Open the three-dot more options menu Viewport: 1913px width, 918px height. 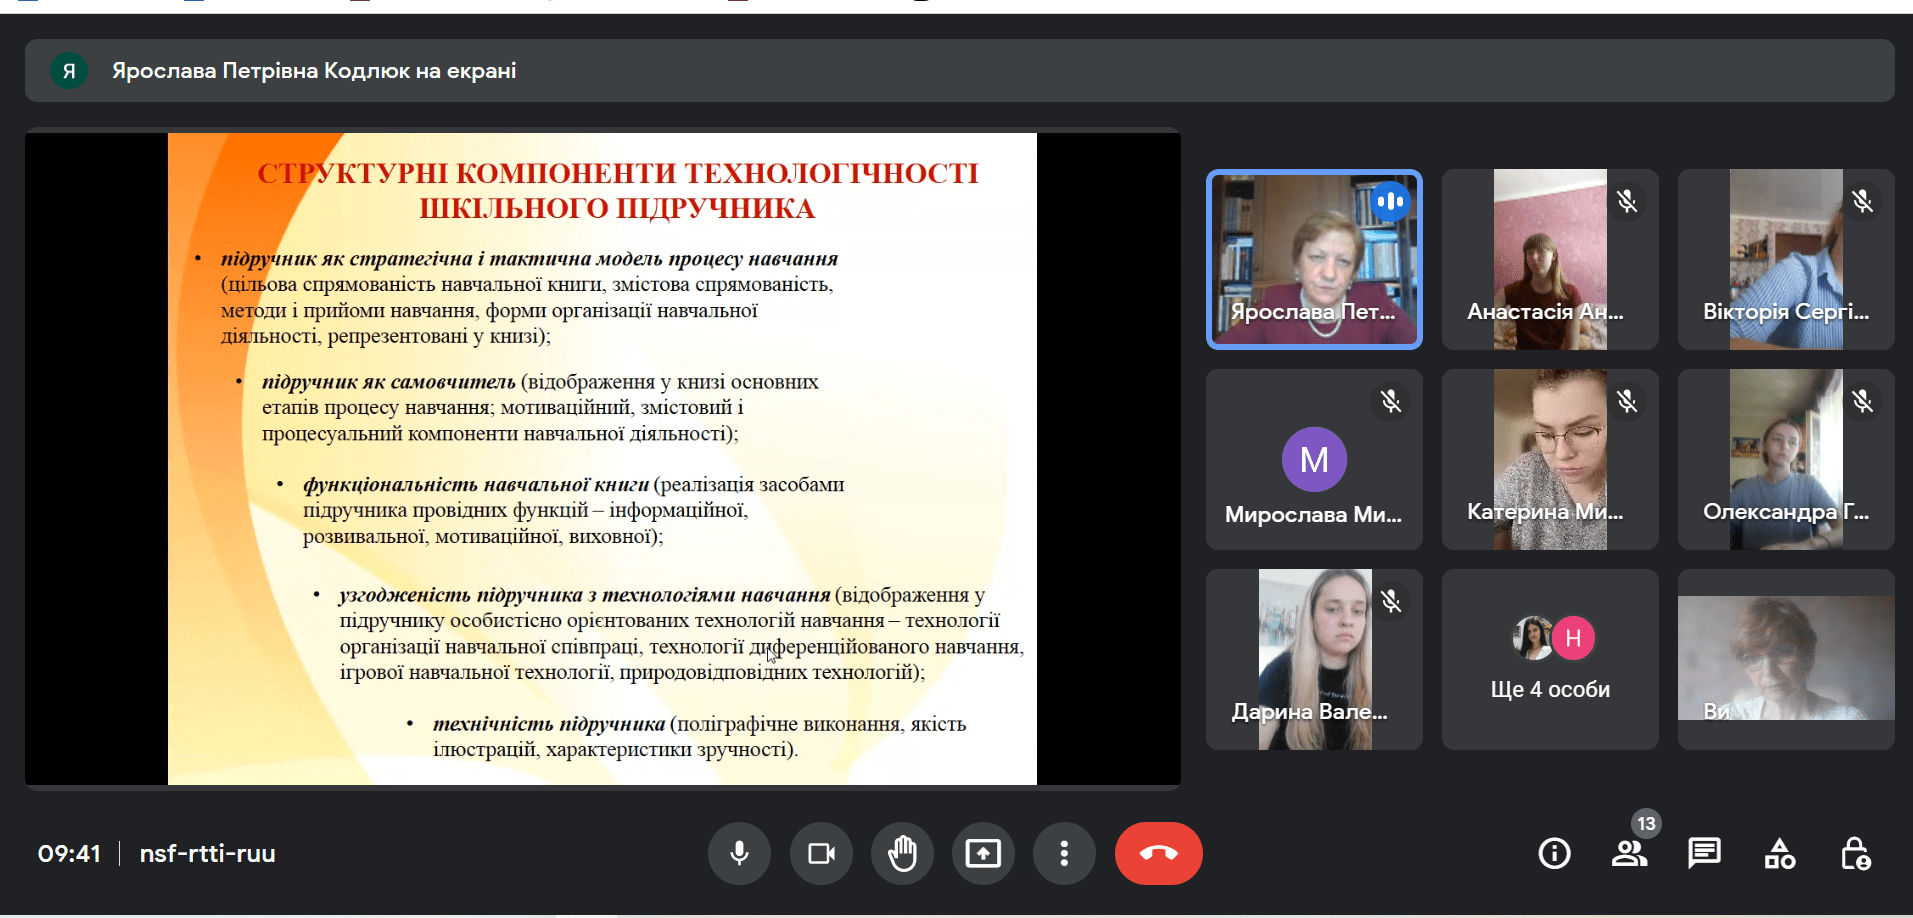click(x=1064, y=853)
